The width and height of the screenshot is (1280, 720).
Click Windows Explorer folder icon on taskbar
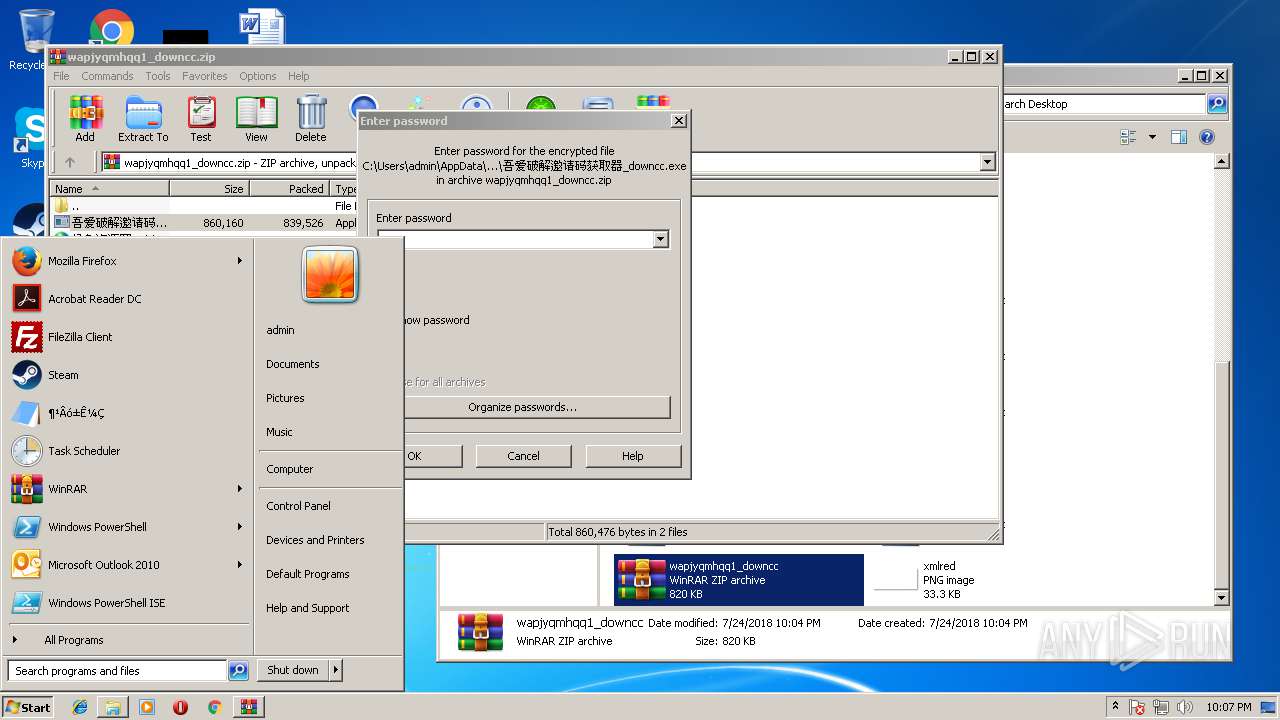pyautogui.click(x=113, y=707)
